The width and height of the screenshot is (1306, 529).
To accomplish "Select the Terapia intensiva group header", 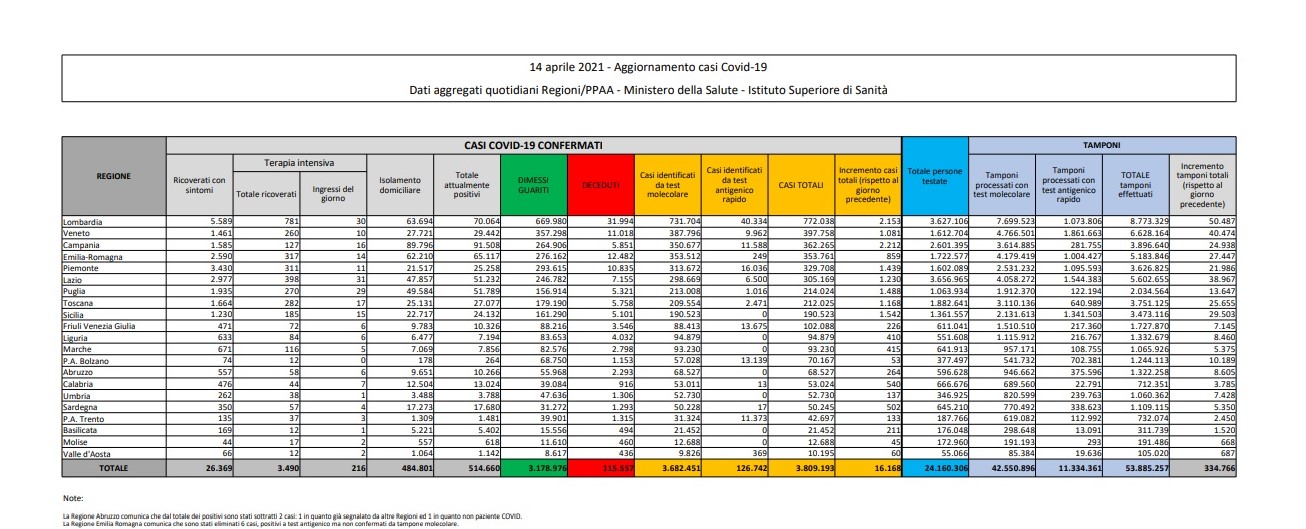I will (299, 162).
